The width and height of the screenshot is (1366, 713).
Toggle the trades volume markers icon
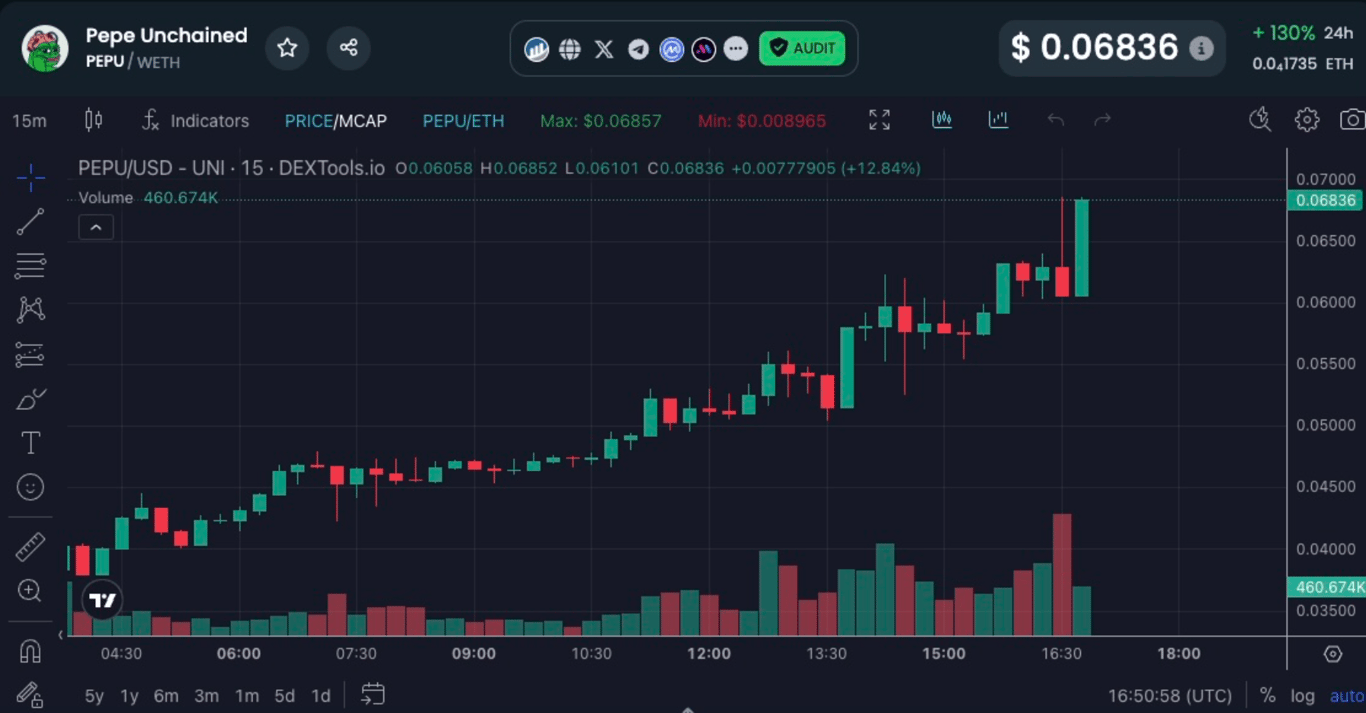[942, 120]
